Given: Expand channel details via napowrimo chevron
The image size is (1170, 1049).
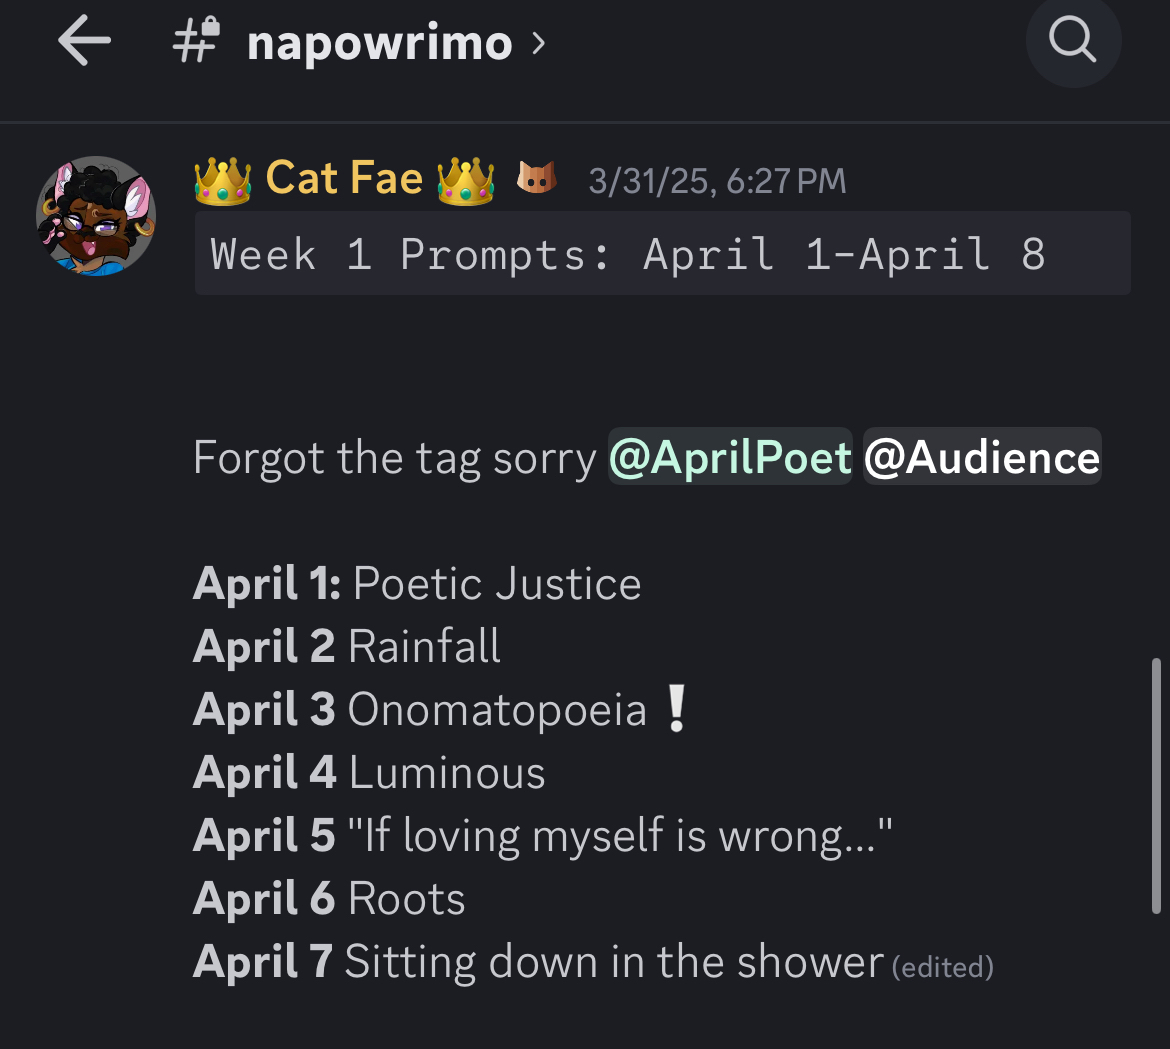Looking at the screenshot, I should (x=539, y=43).
